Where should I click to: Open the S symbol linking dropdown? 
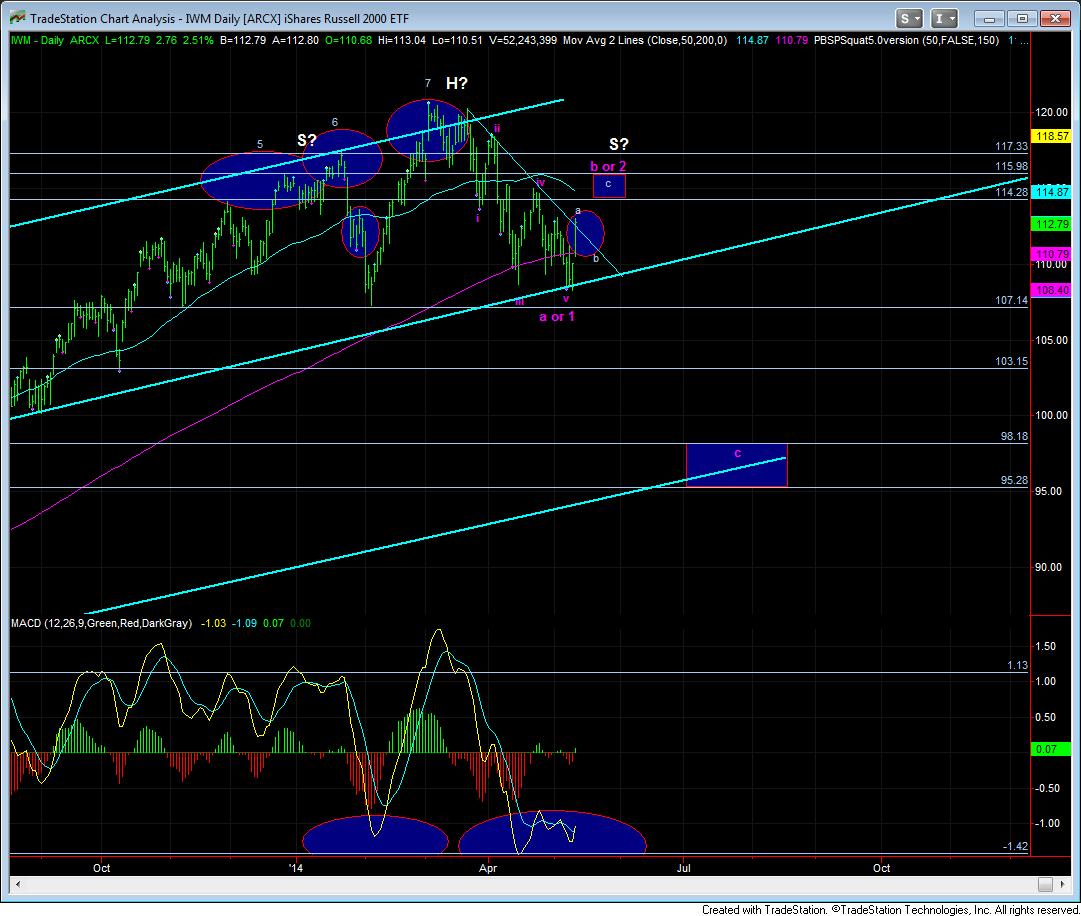[910, 18]
